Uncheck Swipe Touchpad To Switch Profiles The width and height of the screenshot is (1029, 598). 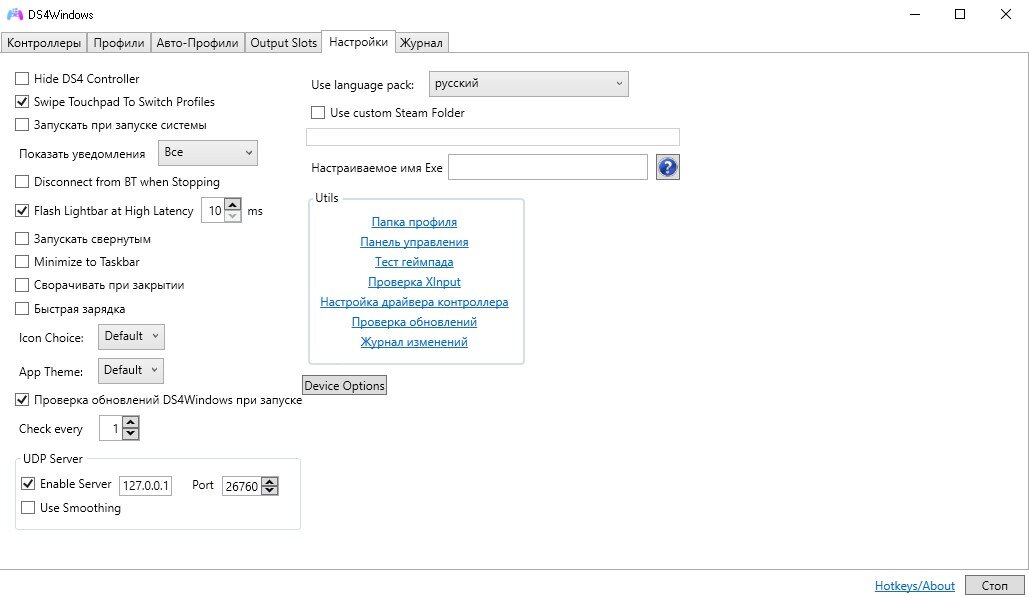tap(22, 102)
